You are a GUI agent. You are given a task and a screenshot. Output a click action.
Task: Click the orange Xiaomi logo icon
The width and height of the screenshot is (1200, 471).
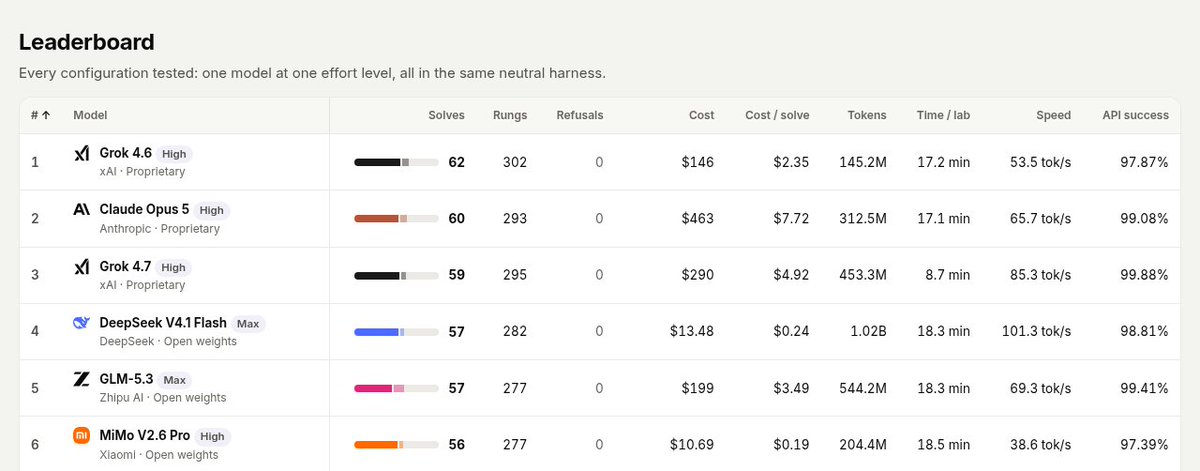click(x=82, y=436)
